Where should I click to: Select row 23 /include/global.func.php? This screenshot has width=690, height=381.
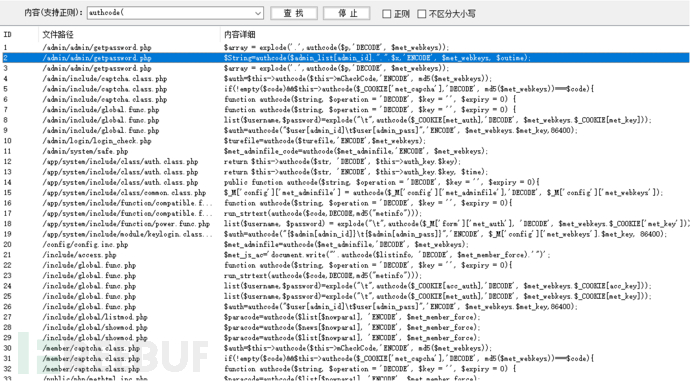tap(89, 275)
